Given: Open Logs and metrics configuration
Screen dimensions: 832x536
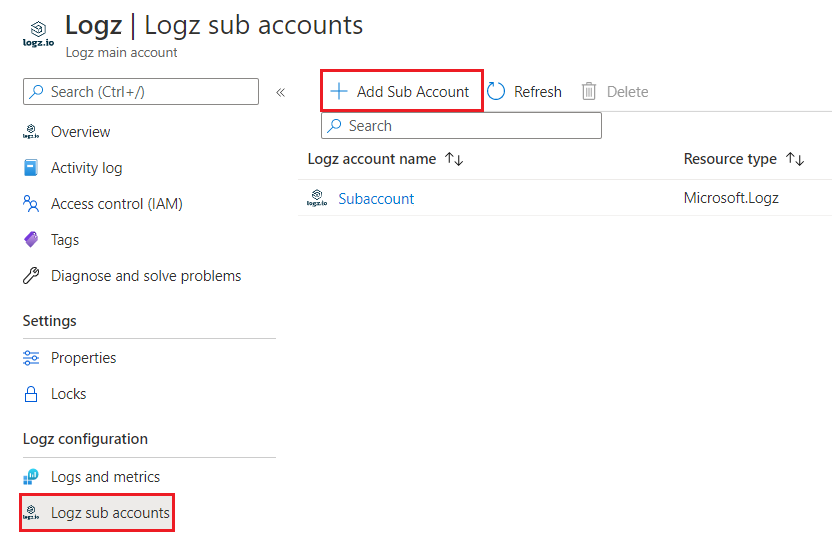Looking at the screenshot, I should tap(105, 477).
